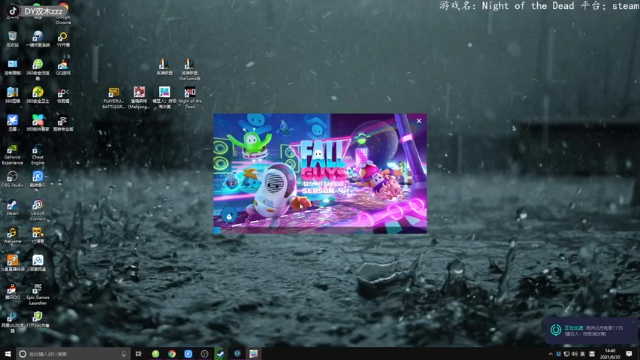Launch the Ubisoft Connect desktop shortcut

click(x=38, y=210)
